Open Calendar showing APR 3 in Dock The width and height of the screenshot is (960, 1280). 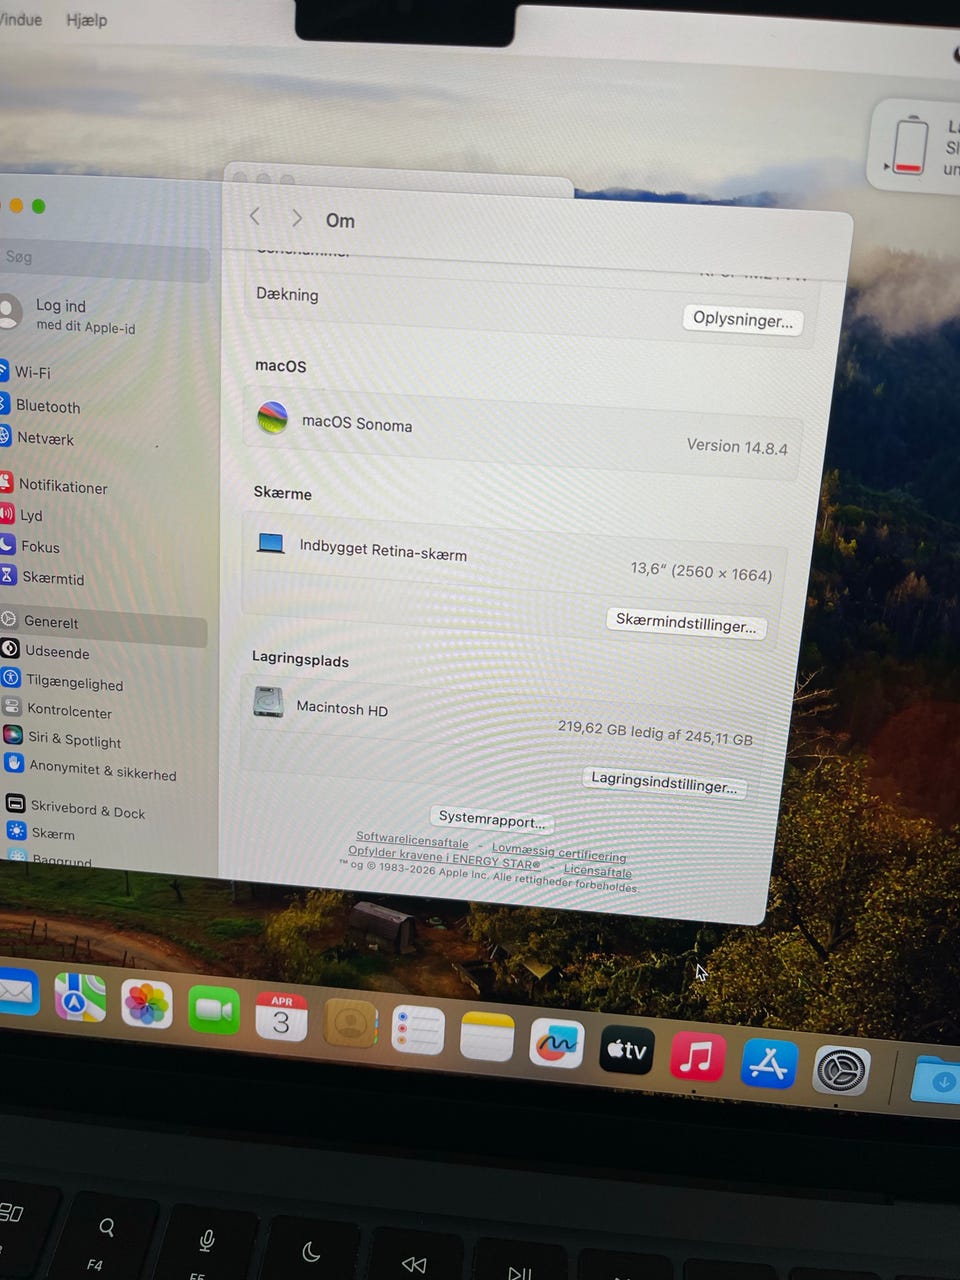[282, 1017]
